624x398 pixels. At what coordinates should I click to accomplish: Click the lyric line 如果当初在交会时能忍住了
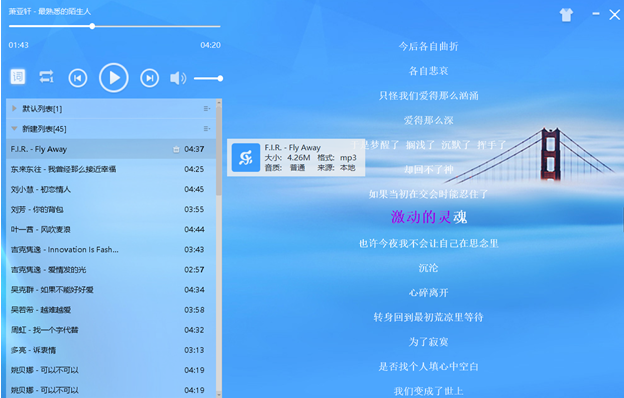pos(429,194)
